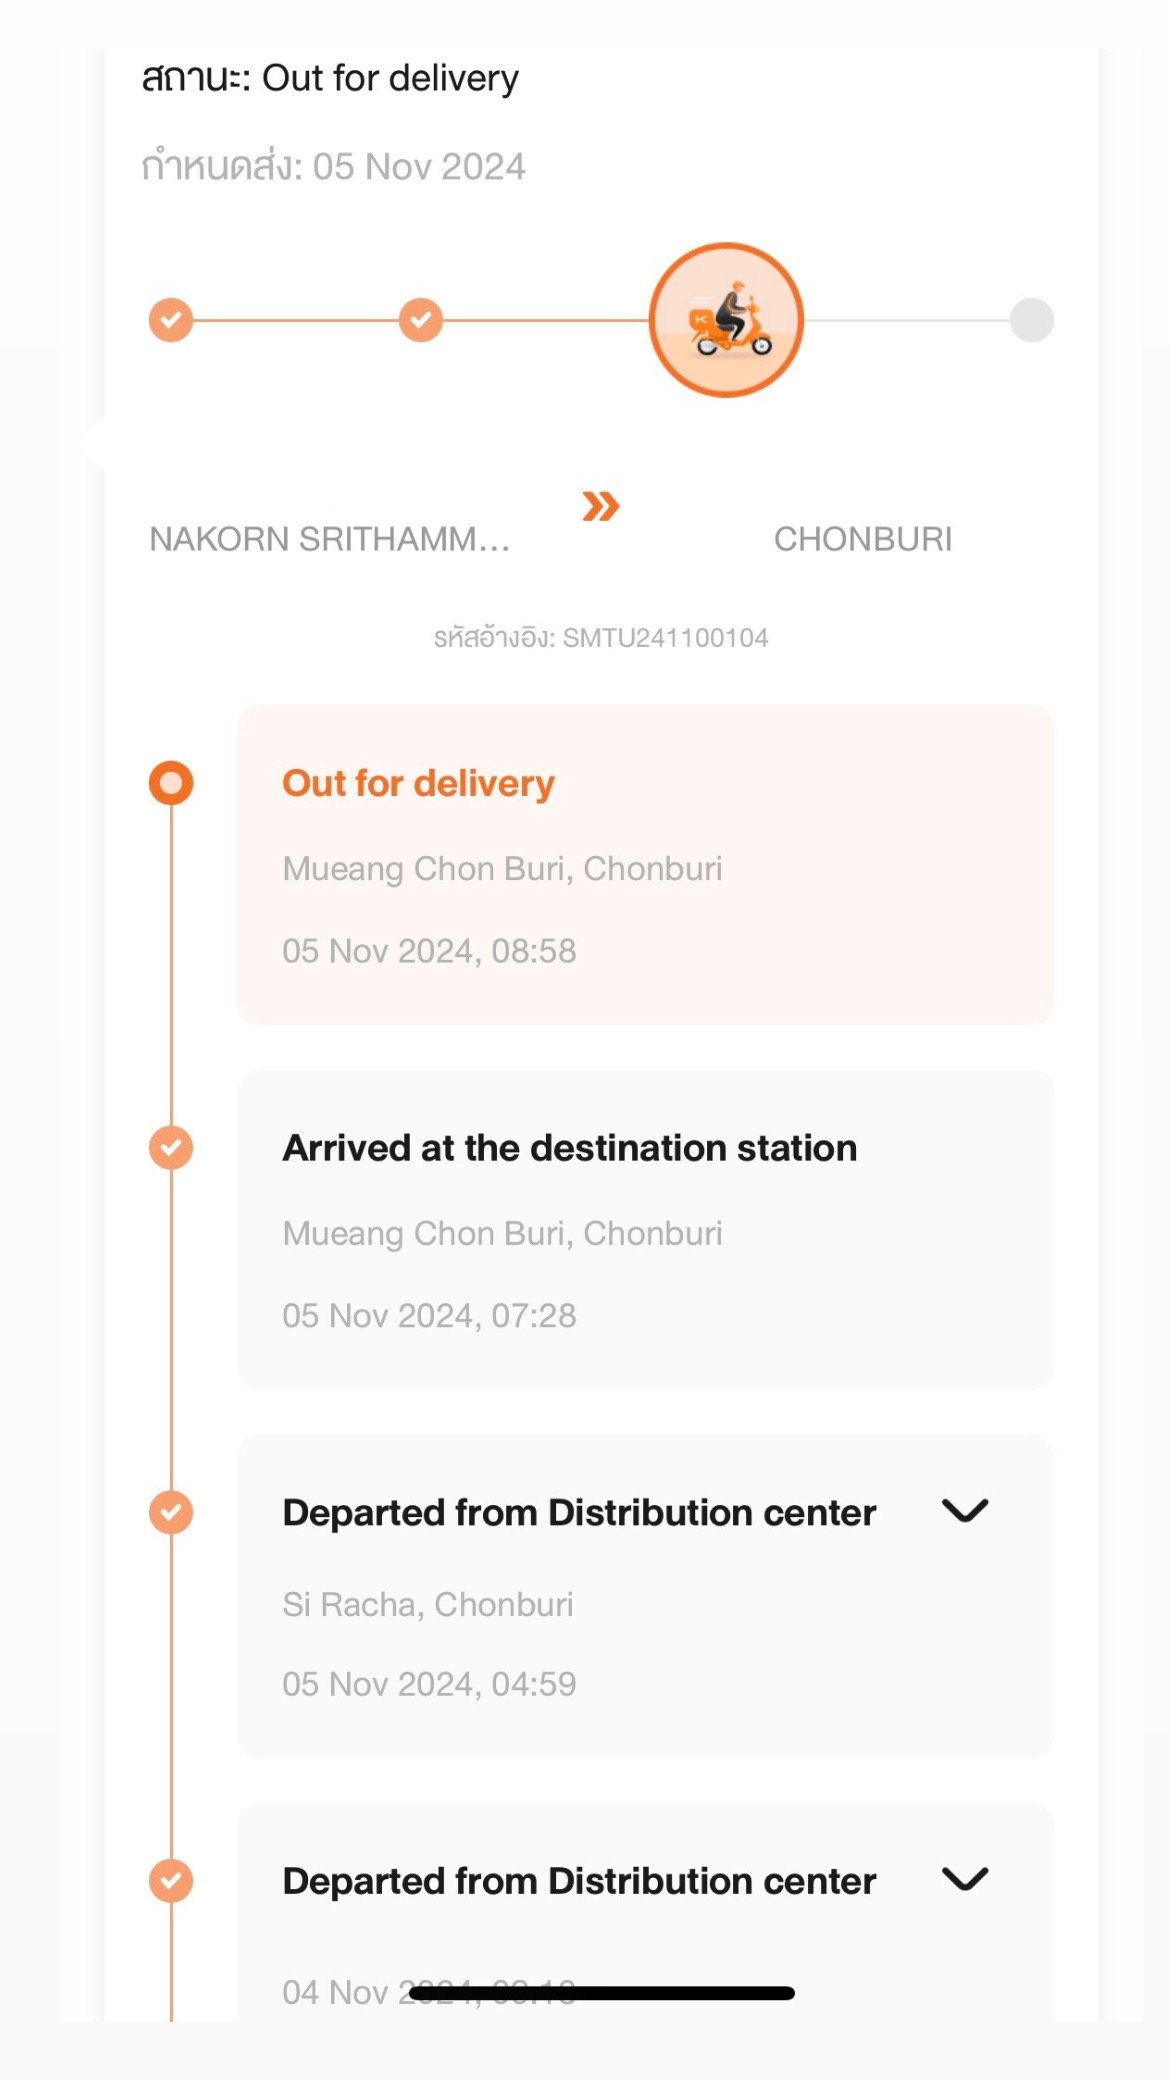Image resolution: width=1170 pixels, height=2080 pixels.
Task: Expand the 04 Nov Departed from Distribution center
Action: click(x=965, y=1879)
